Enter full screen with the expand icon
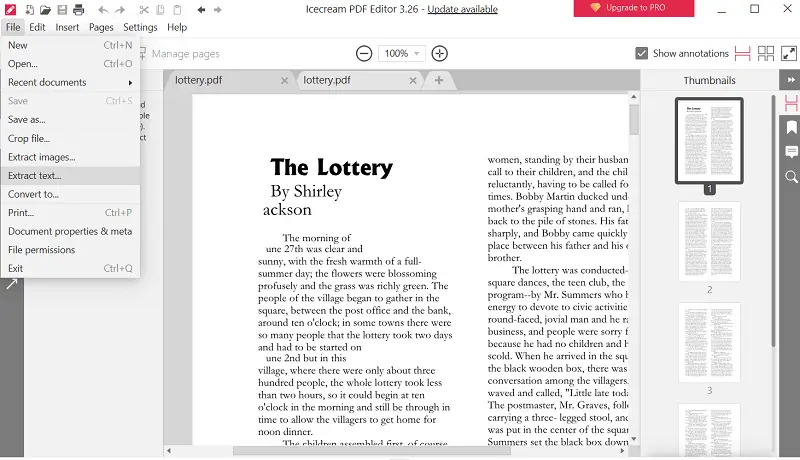Viewport: 800px width, 460px height. 789,54
